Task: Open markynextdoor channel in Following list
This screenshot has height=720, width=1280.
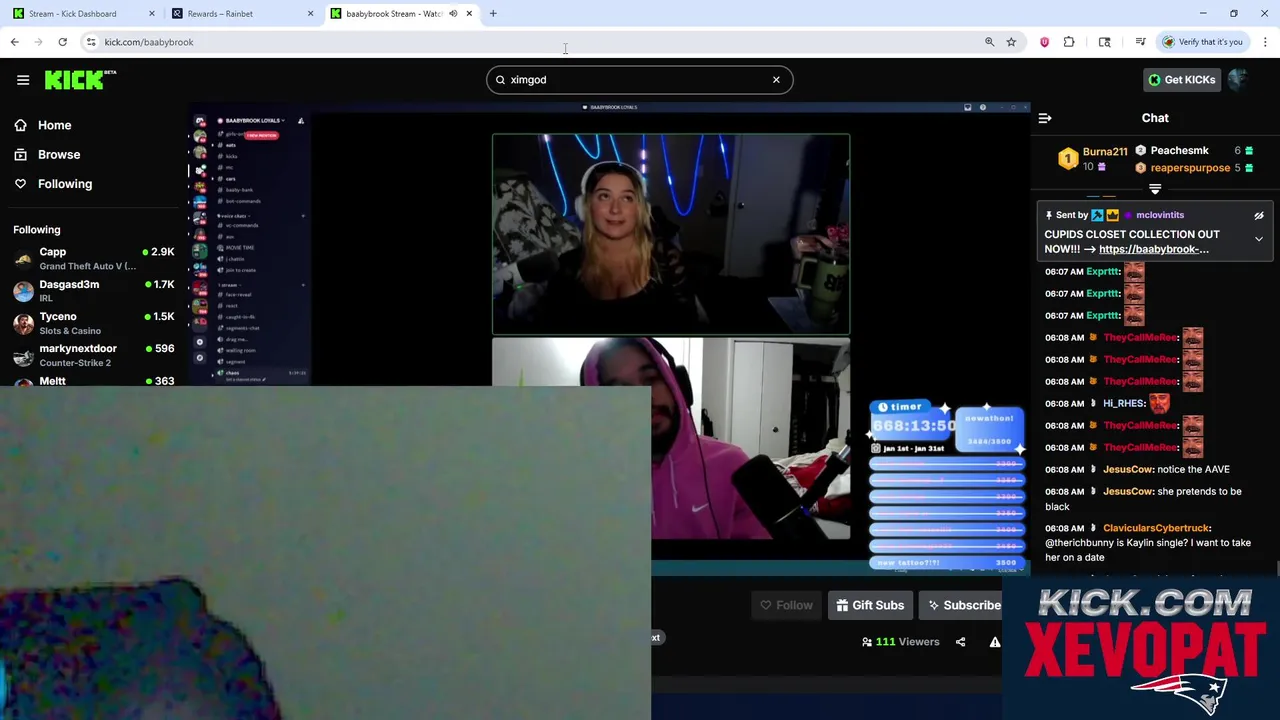Action: pos(94,355)
